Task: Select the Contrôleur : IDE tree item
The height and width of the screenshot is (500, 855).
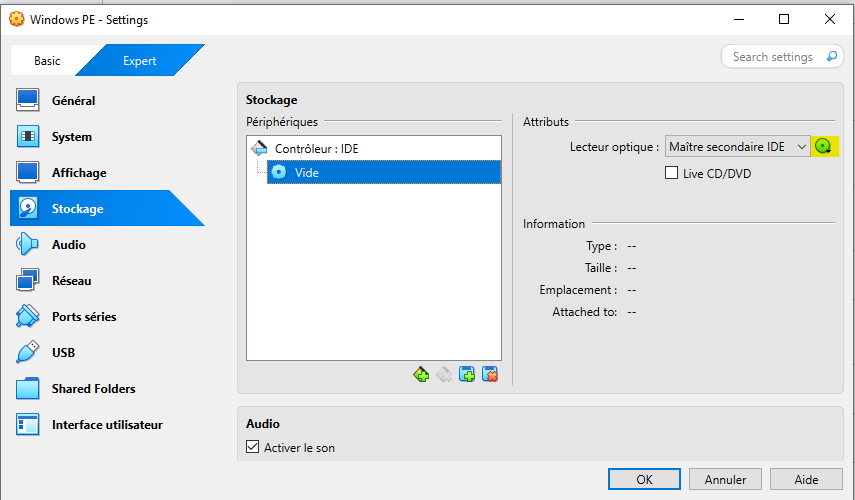Action: [316, 149]
